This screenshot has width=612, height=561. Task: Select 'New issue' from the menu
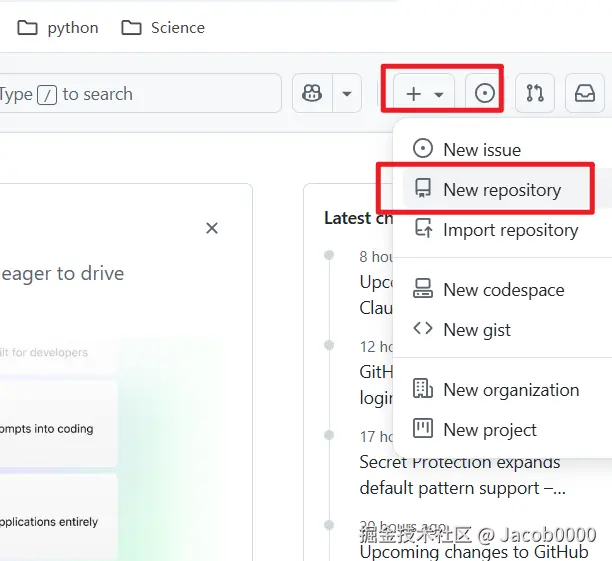coord(507,150)
